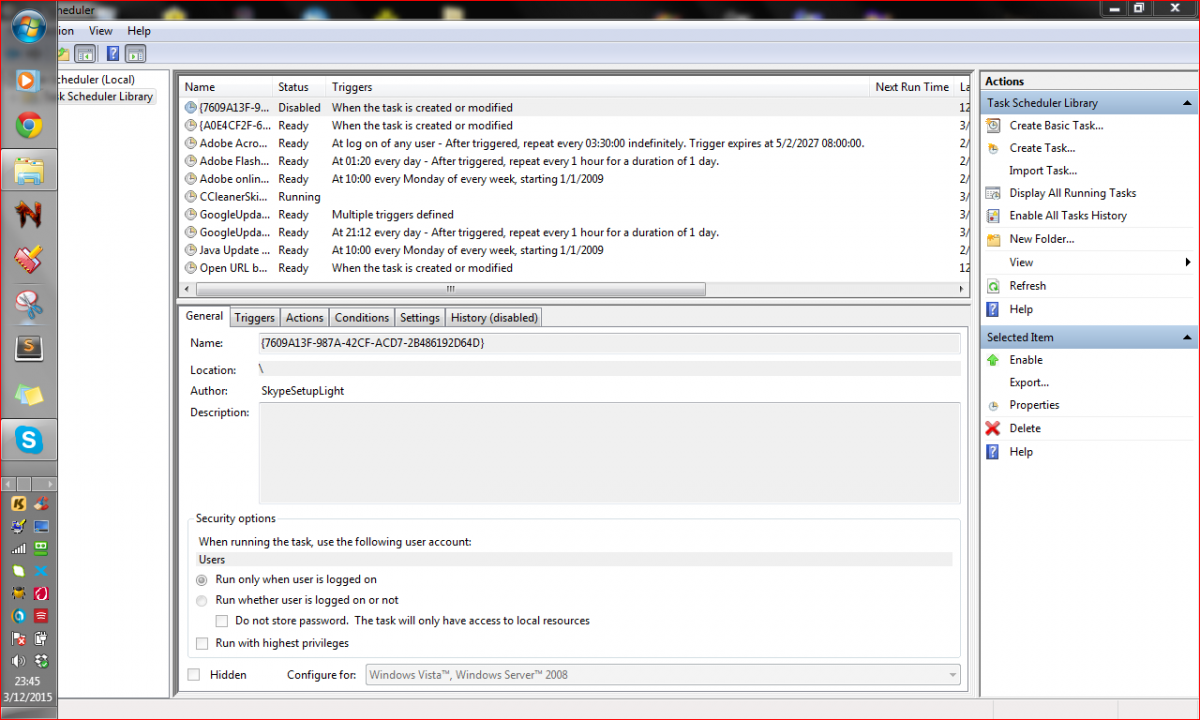Select the General tab
Viewport: 1200px width, 720px height.
click(204, 316)
